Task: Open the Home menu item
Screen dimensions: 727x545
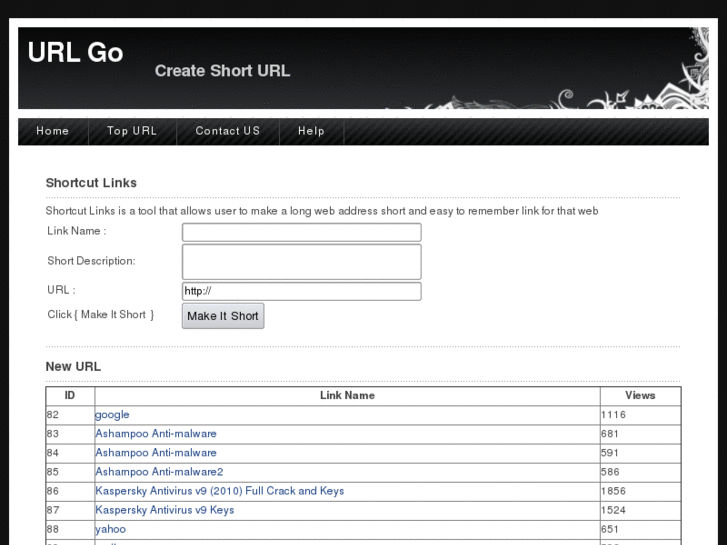Action: [x=52, y=131]
